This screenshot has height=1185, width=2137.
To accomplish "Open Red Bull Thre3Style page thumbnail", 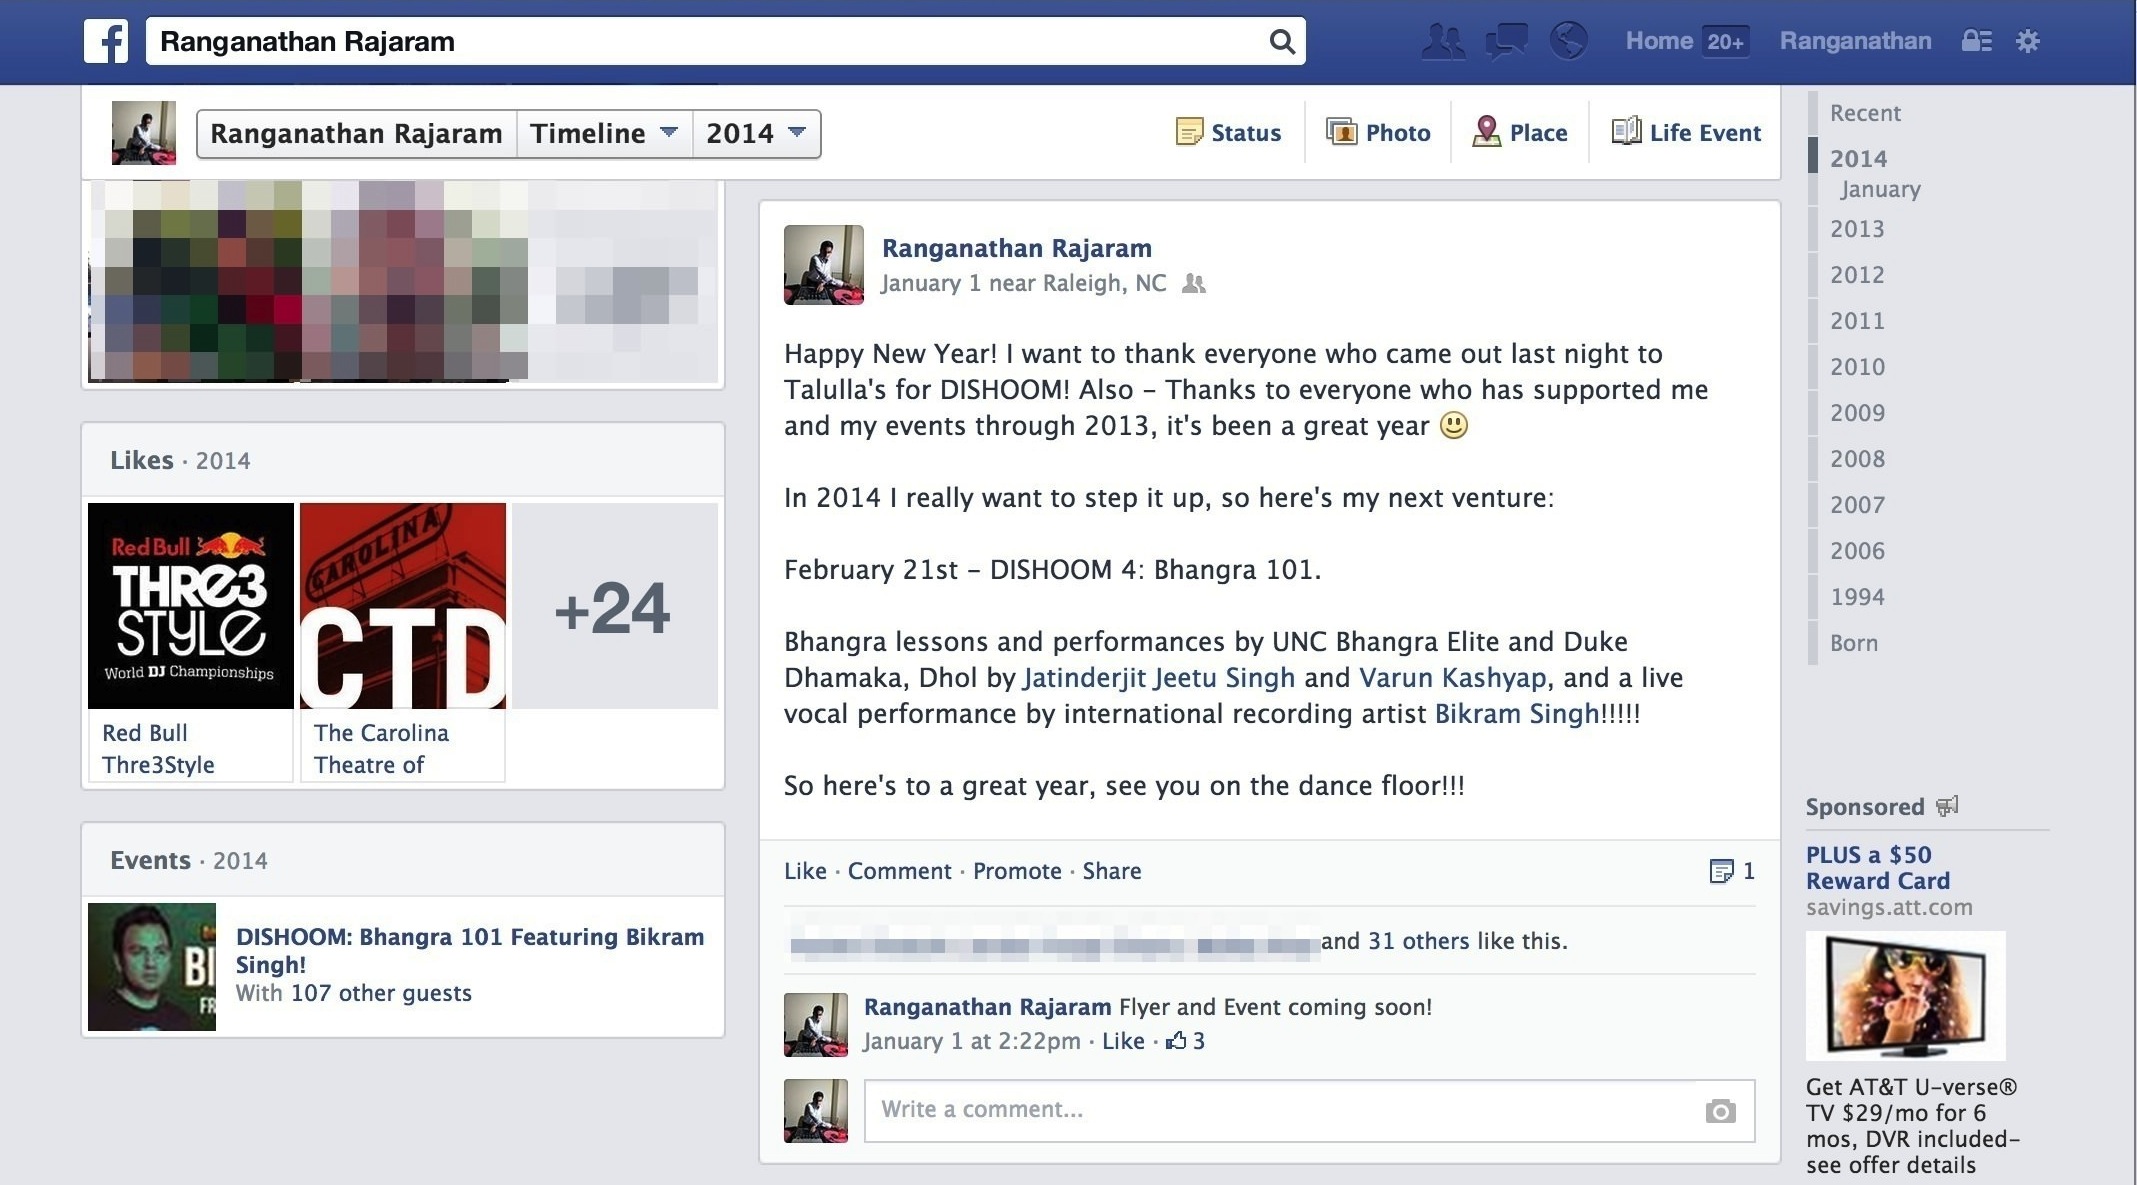I will click(191, 606).
